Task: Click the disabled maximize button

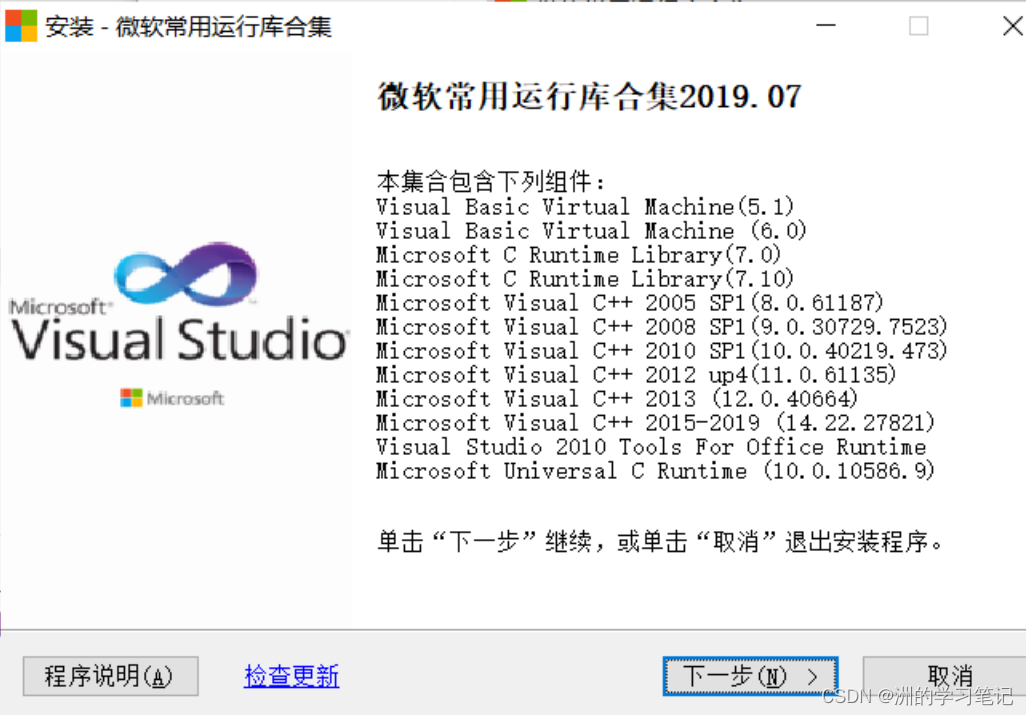Action: click(918, 26)
